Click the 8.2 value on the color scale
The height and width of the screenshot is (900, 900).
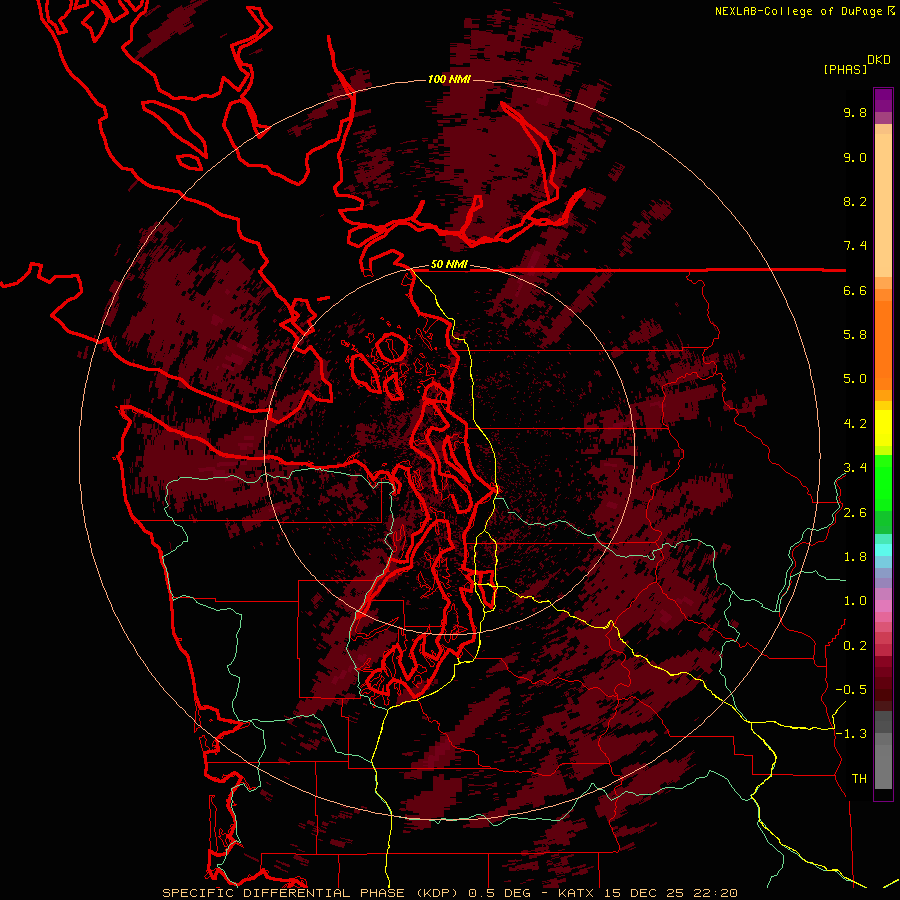click(x=855, y=201)
